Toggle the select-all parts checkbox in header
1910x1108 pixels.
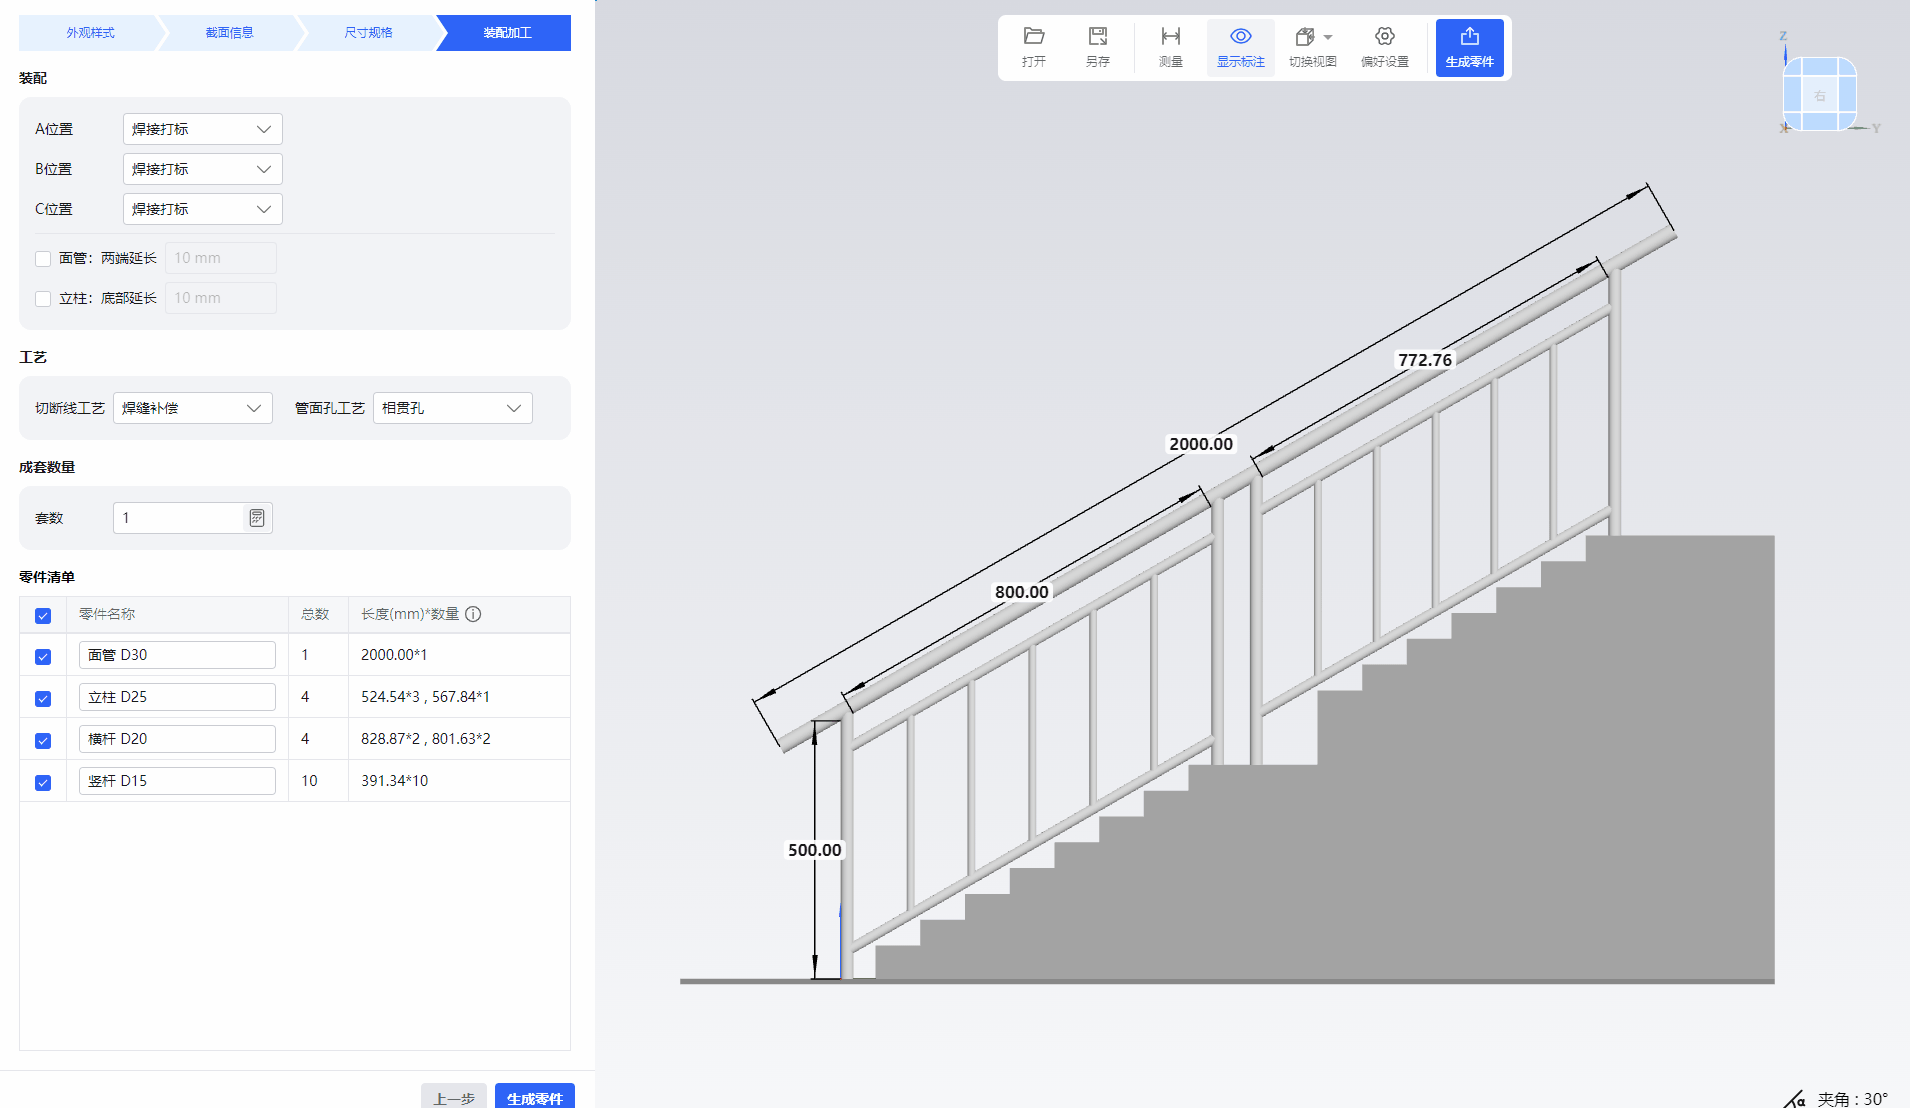point(43,616)
